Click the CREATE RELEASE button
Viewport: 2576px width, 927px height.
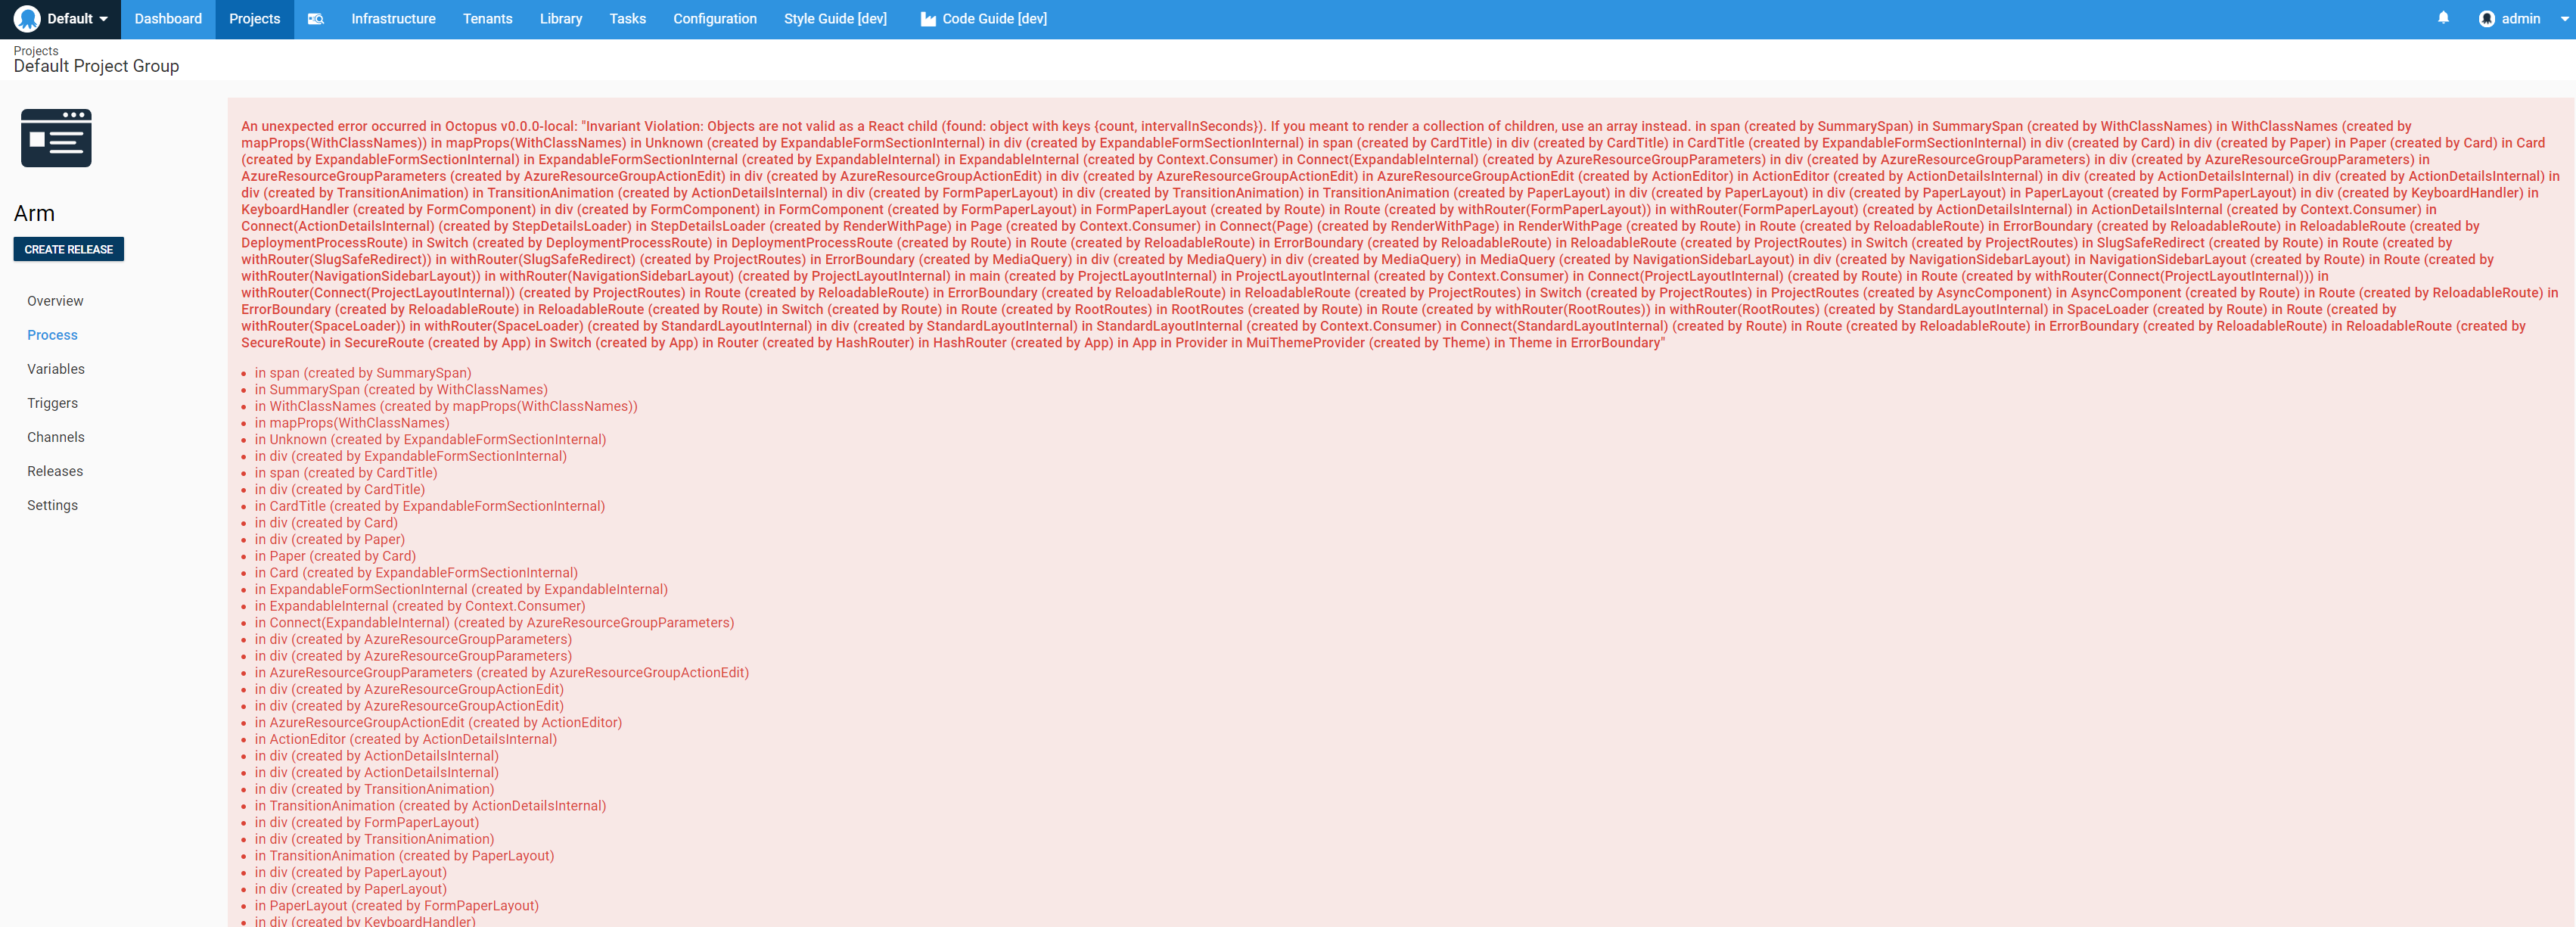click(69, 249)
